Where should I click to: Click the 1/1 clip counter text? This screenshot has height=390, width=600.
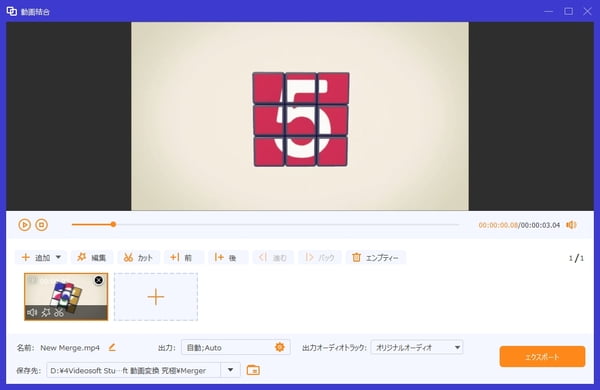[x=576, y=258]
